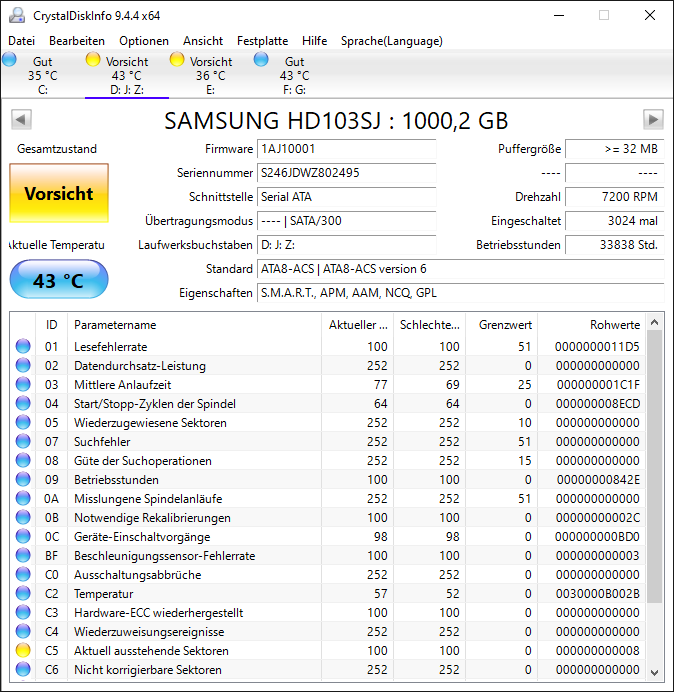
Task: Click the ID column header
Action: 51,325
